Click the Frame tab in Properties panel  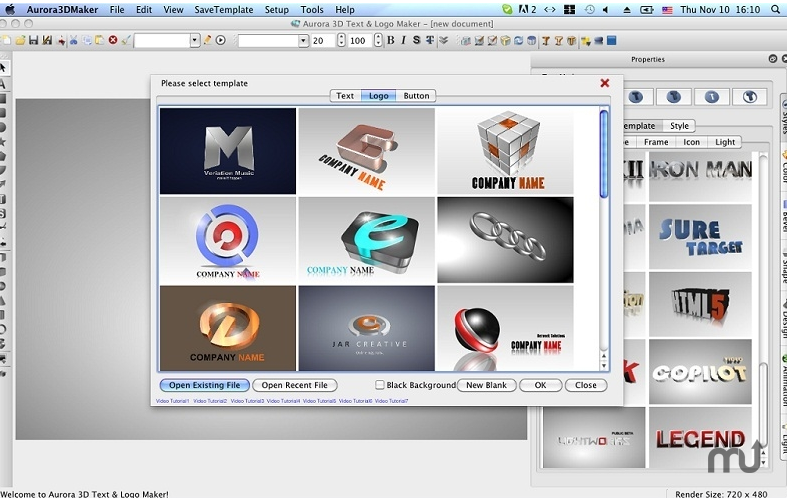(x=656, y=142)
